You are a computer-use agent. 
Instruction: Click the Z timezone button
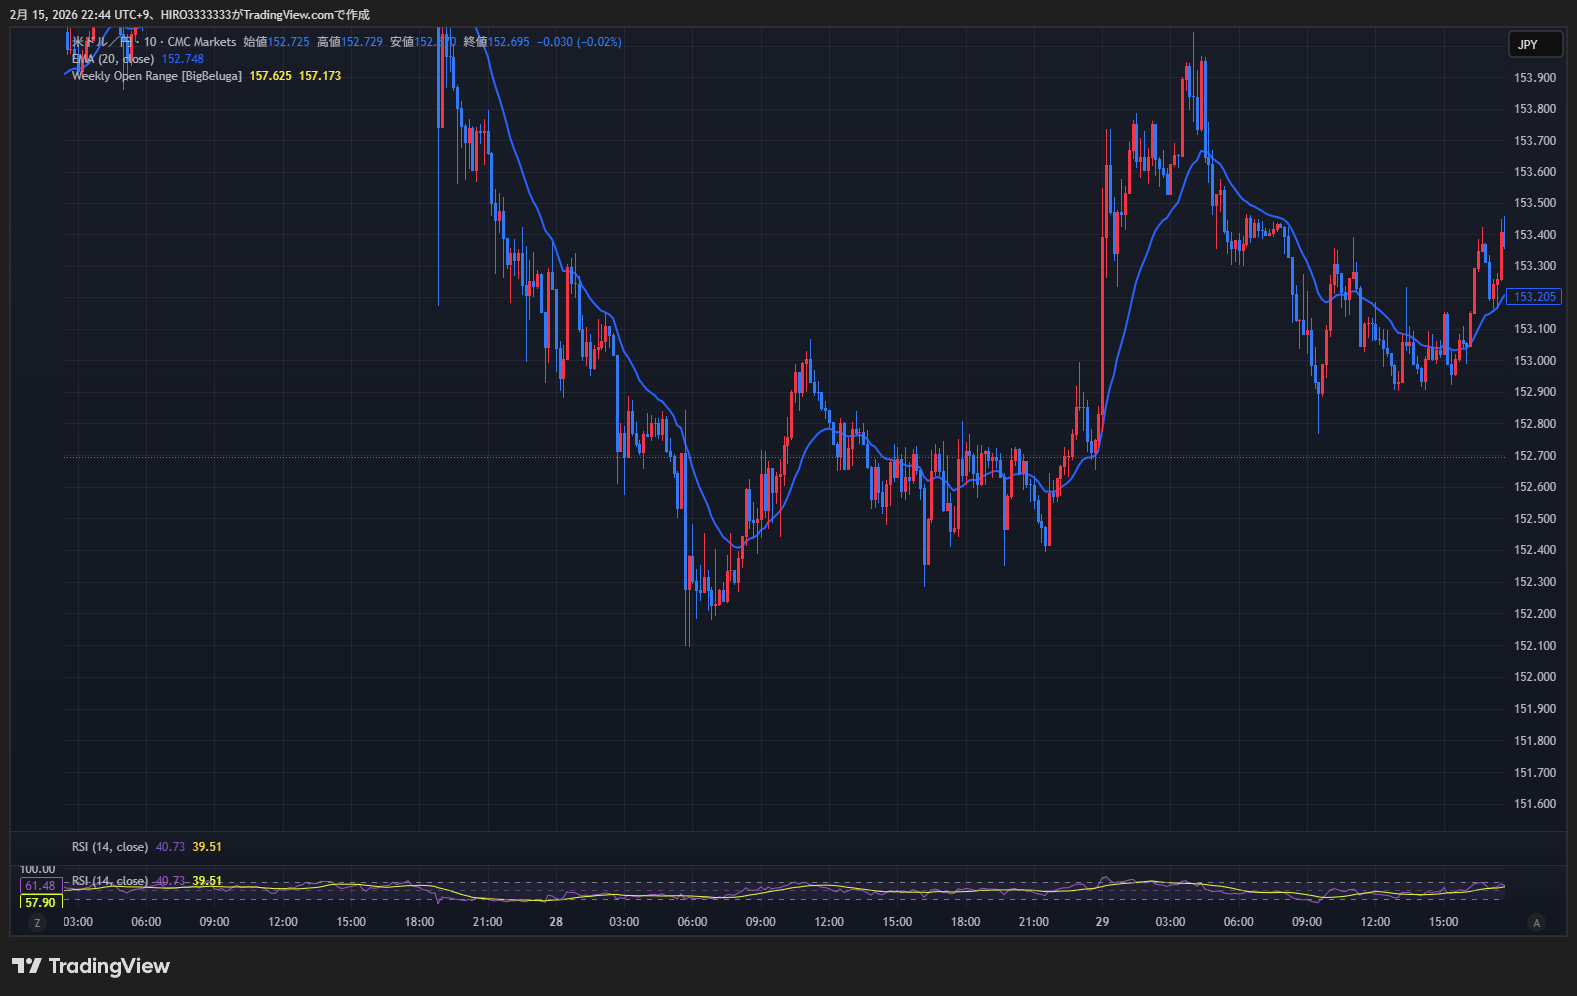[38, 923]
